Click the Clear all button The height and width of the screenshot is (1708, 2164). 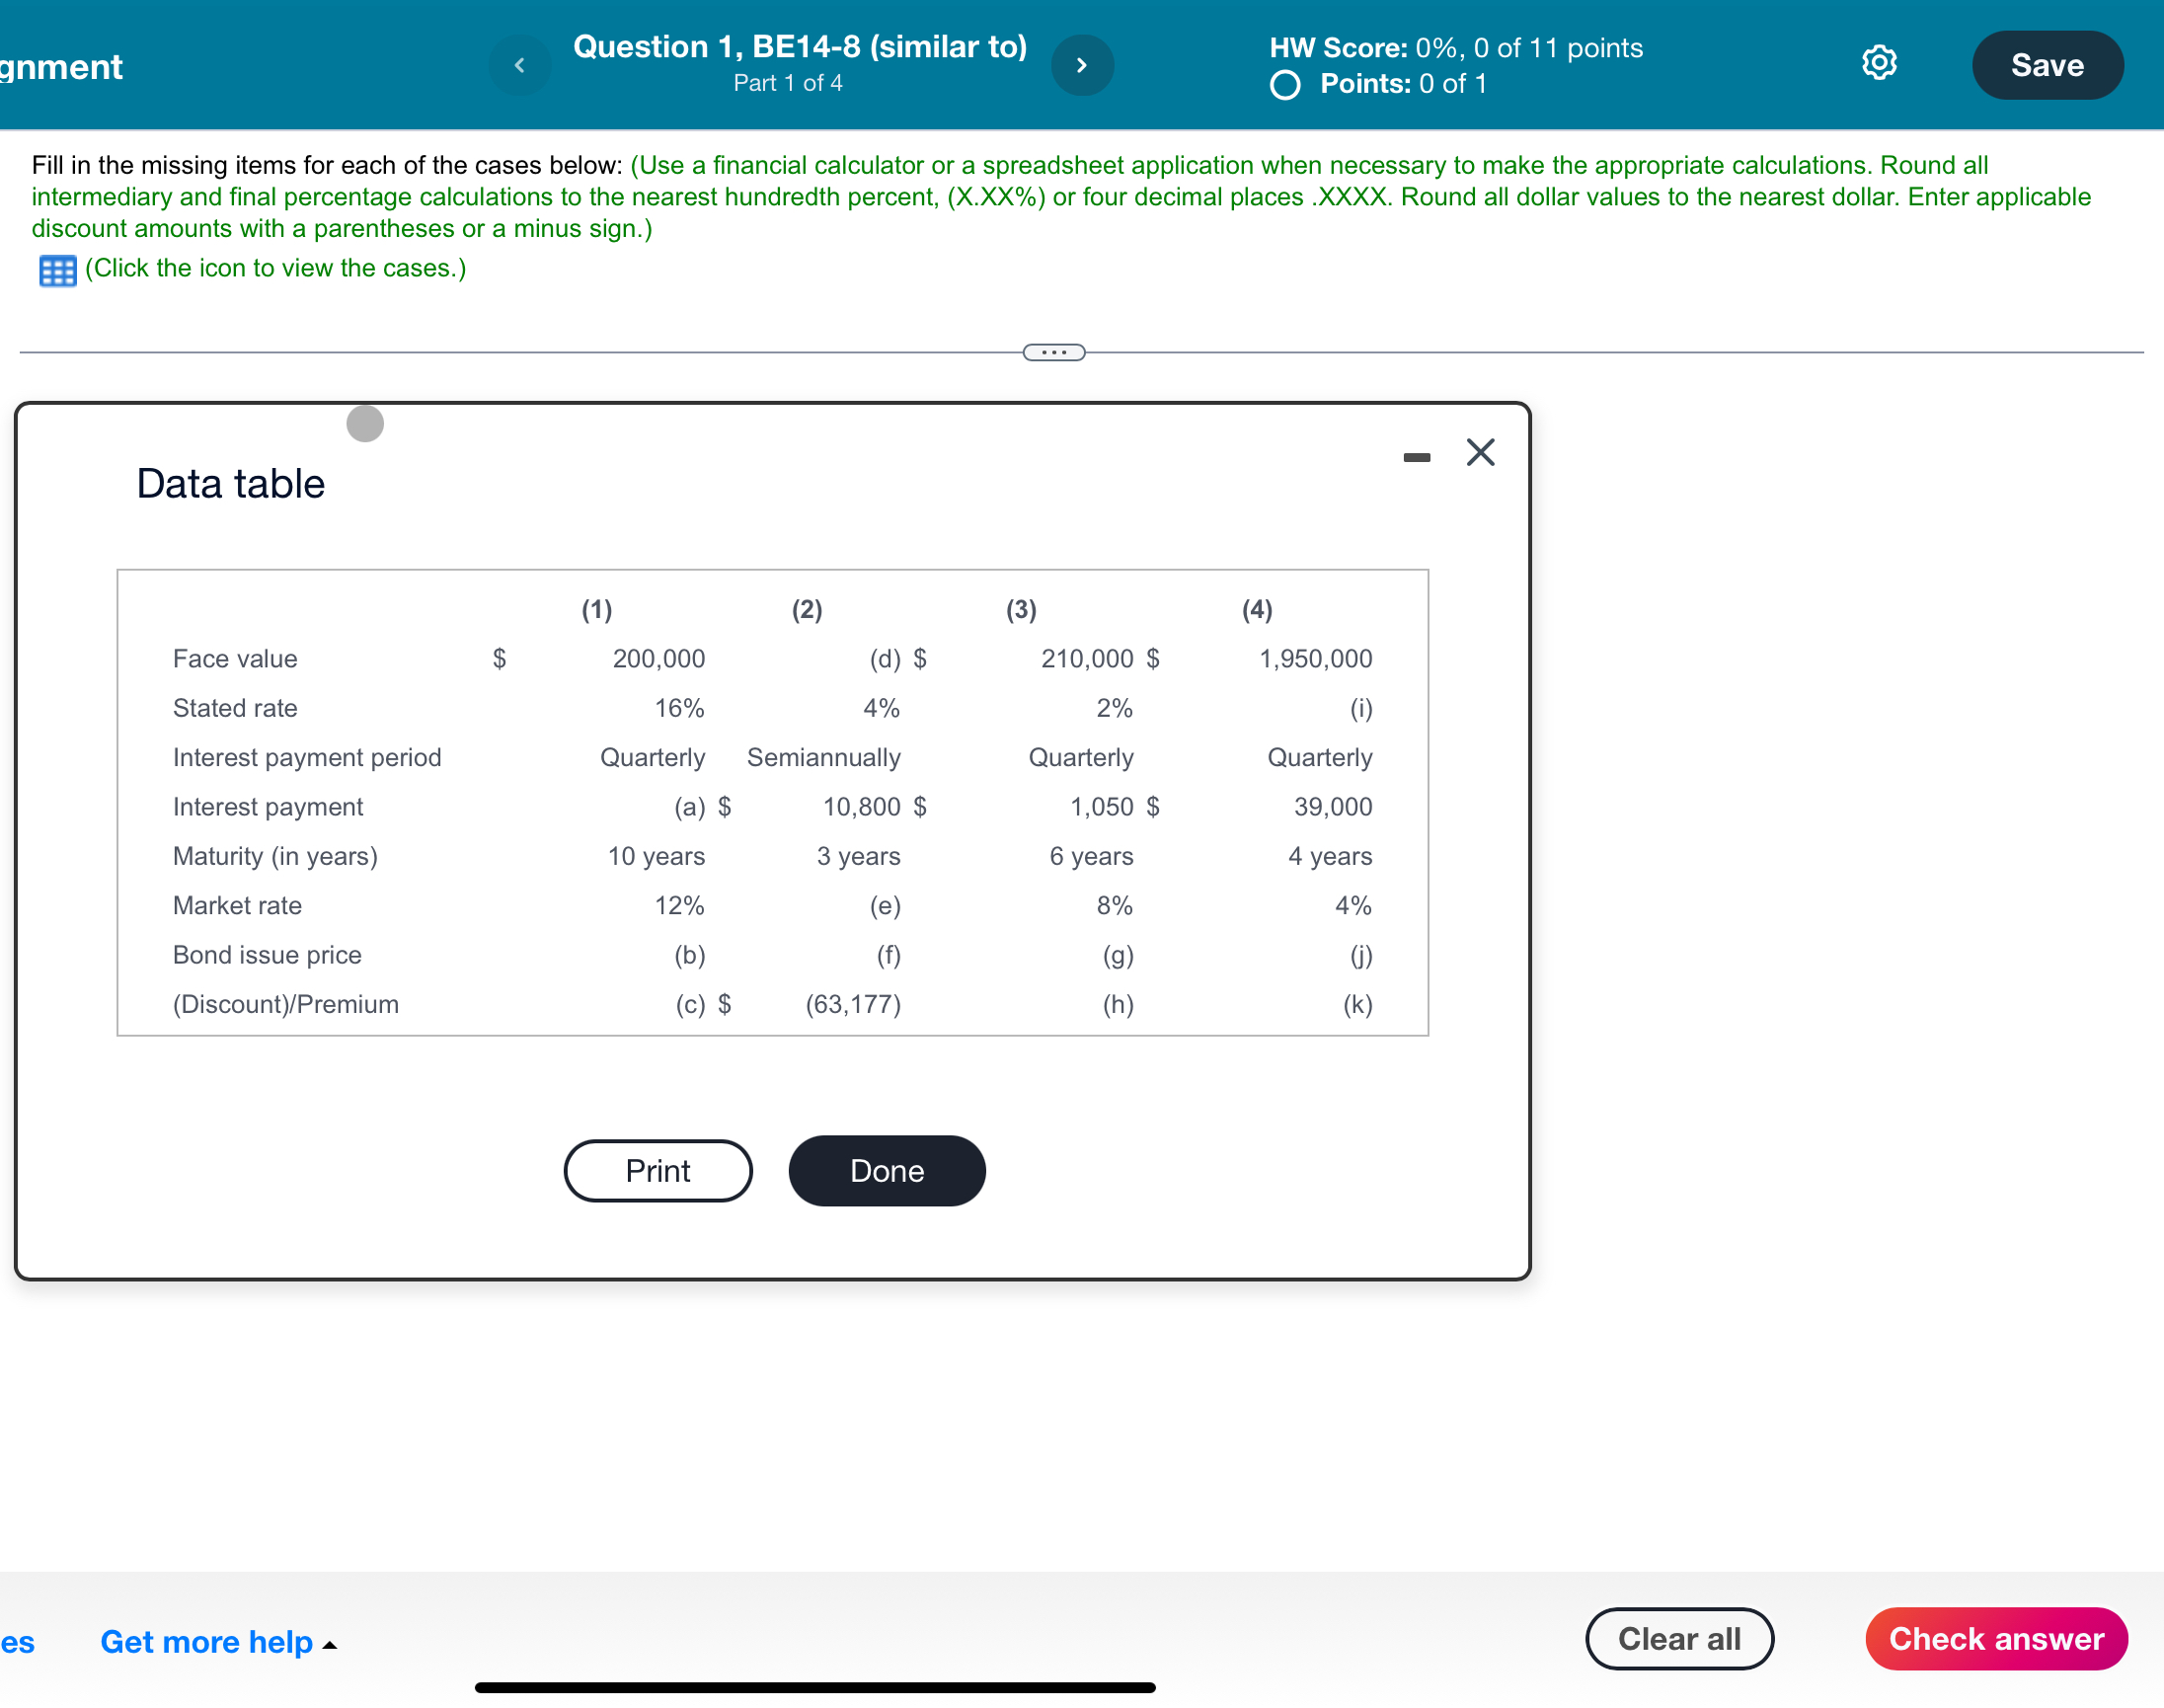point(1678,1638)
